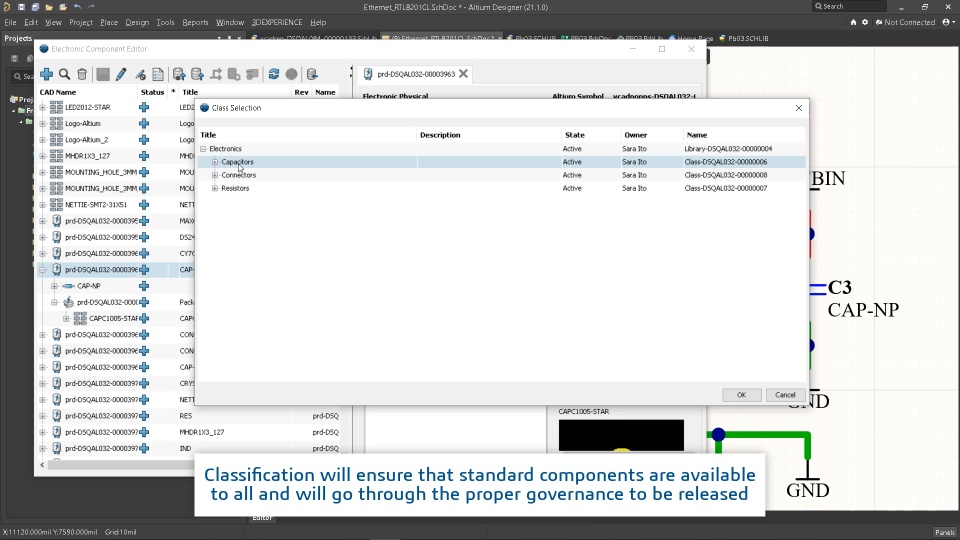The height and width of the screenshot is (540, 960).
Task: Expand the CAP-NP child node
Action: coord(54,286)
